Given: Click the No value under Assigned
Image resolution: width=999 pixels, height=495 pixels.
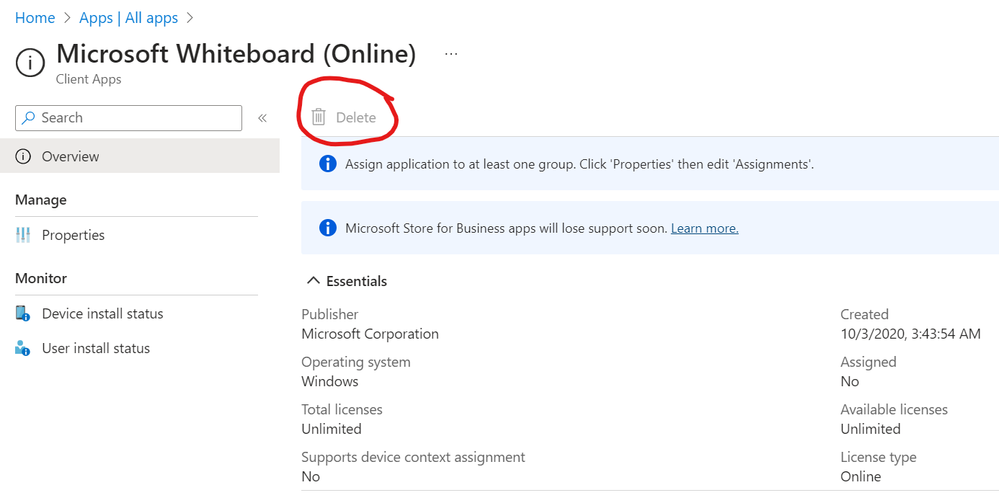Looking at the screenshot, I should tap(850, 382).
